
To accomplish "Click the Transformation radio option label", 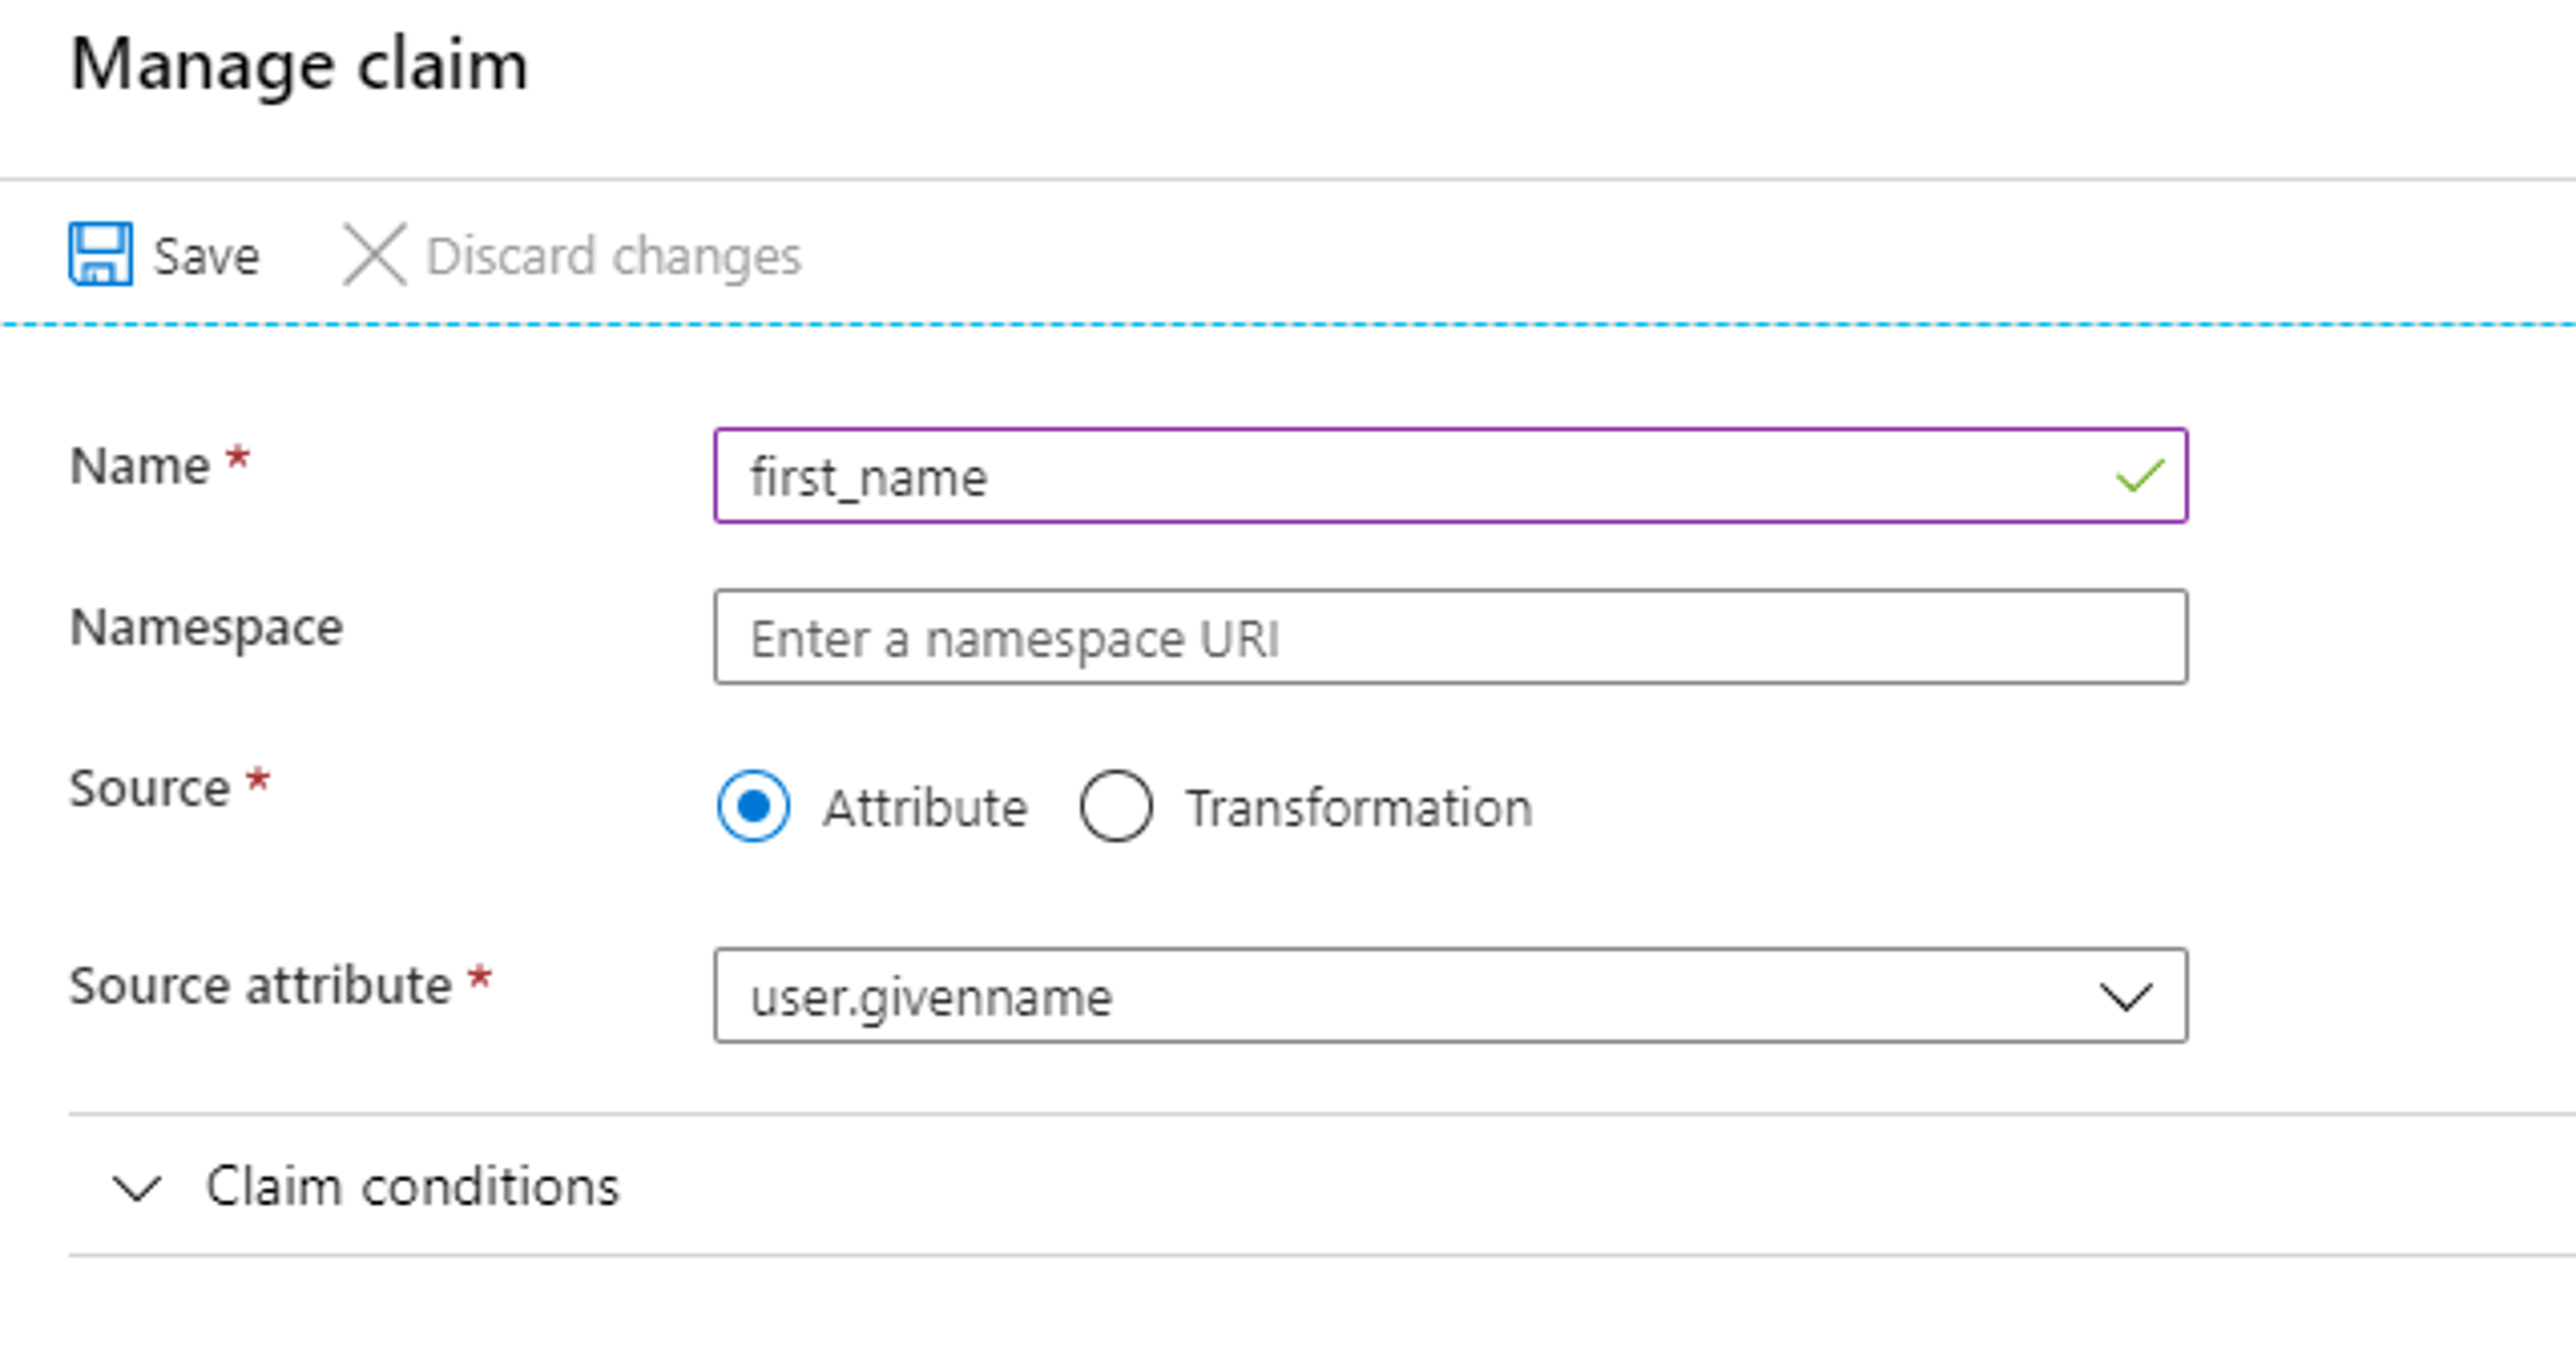I will 1359,808.
